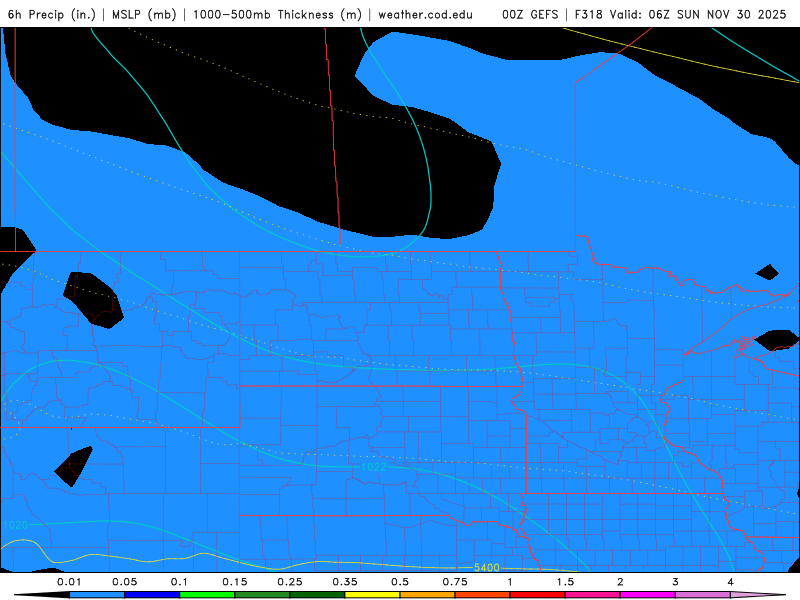Select the 0.35–0.5 yellow legend swatch
Screen dimensions: 800x600
click(x=372, y=595)
